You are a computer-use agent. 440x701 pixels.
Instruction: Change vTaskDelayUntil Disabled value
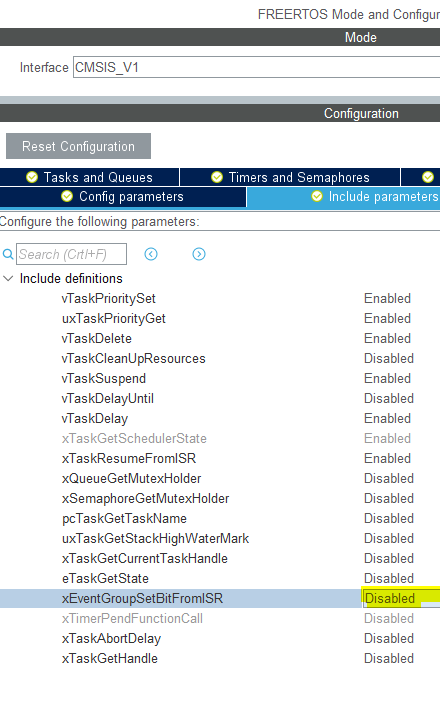[x=389, y=398]
